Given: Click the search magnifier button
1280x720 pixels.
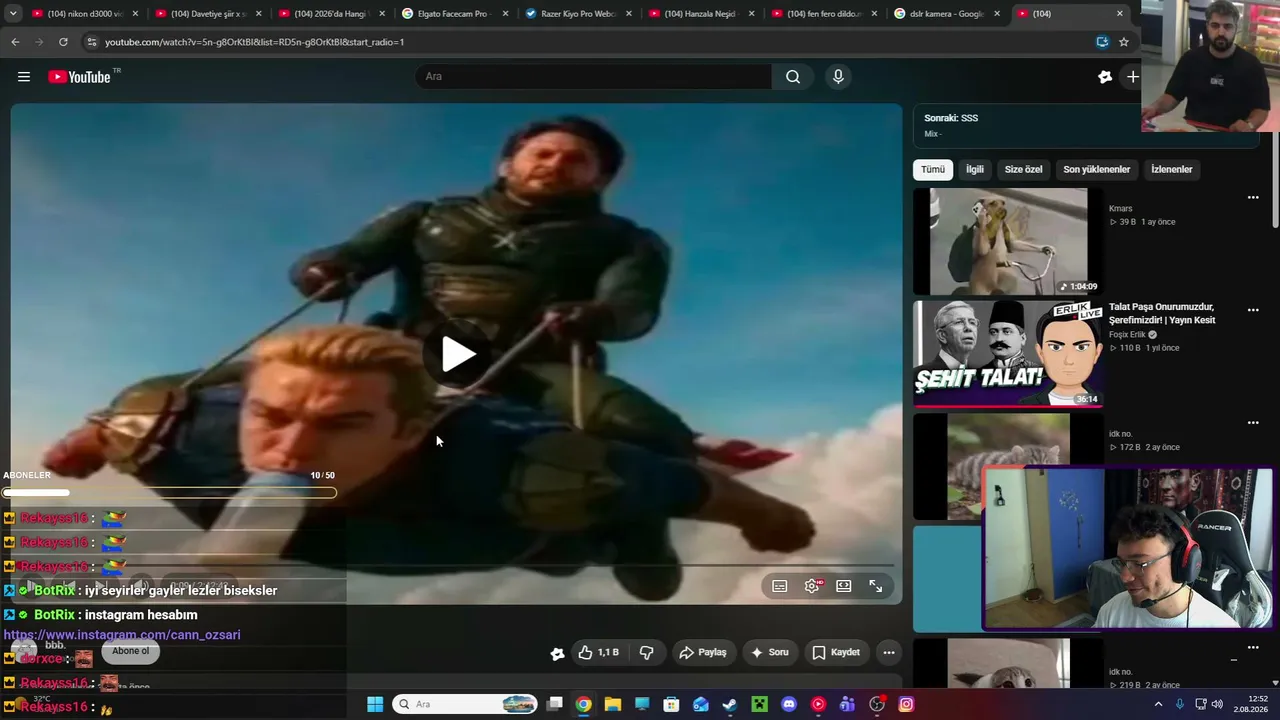Looking at the screenshot, I should coord(793,77).
